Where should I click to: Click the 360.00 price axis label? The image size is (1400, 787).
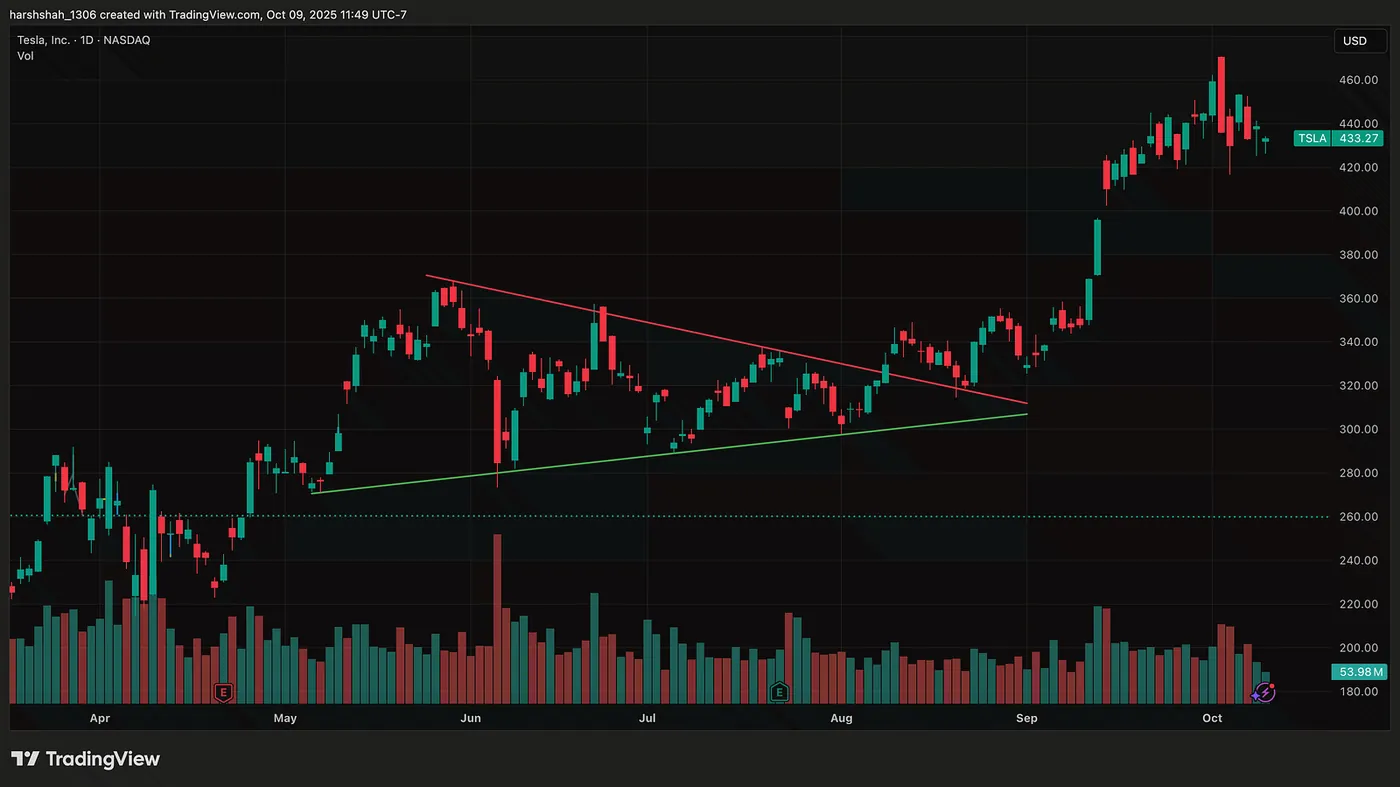tap(1359, 298)
